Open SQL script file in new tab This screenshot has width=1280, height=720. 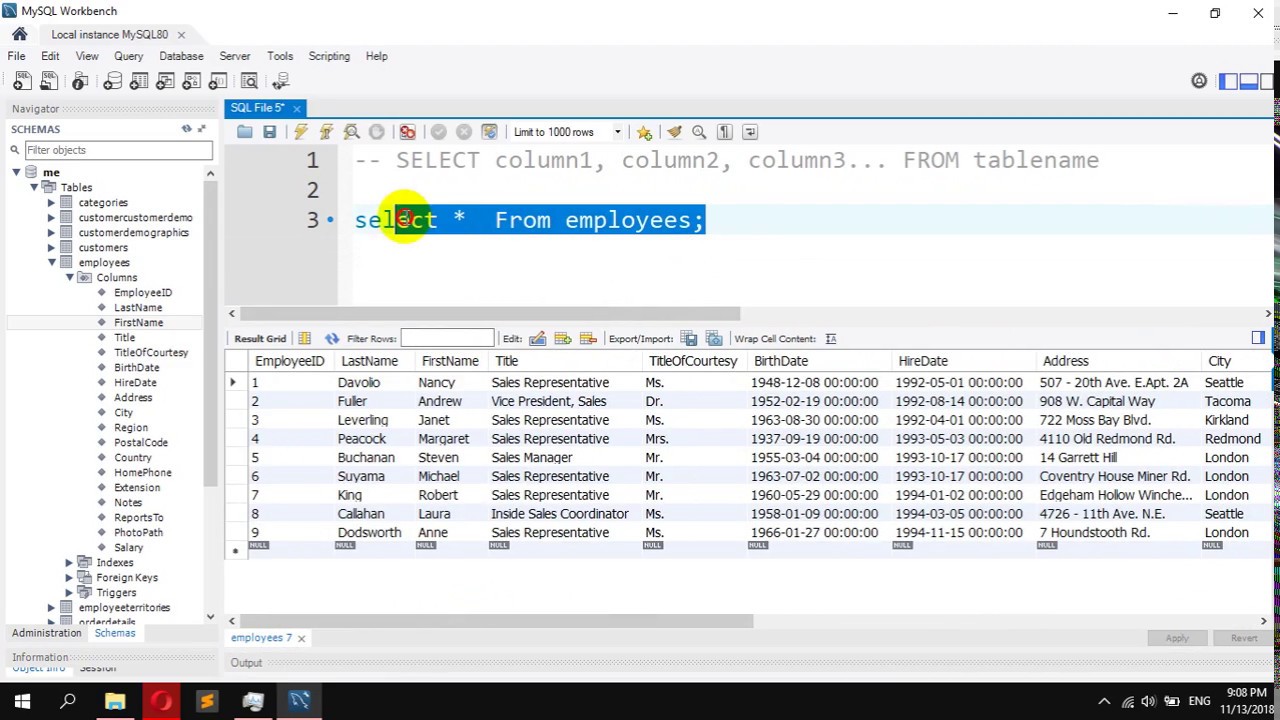point(47,81)
